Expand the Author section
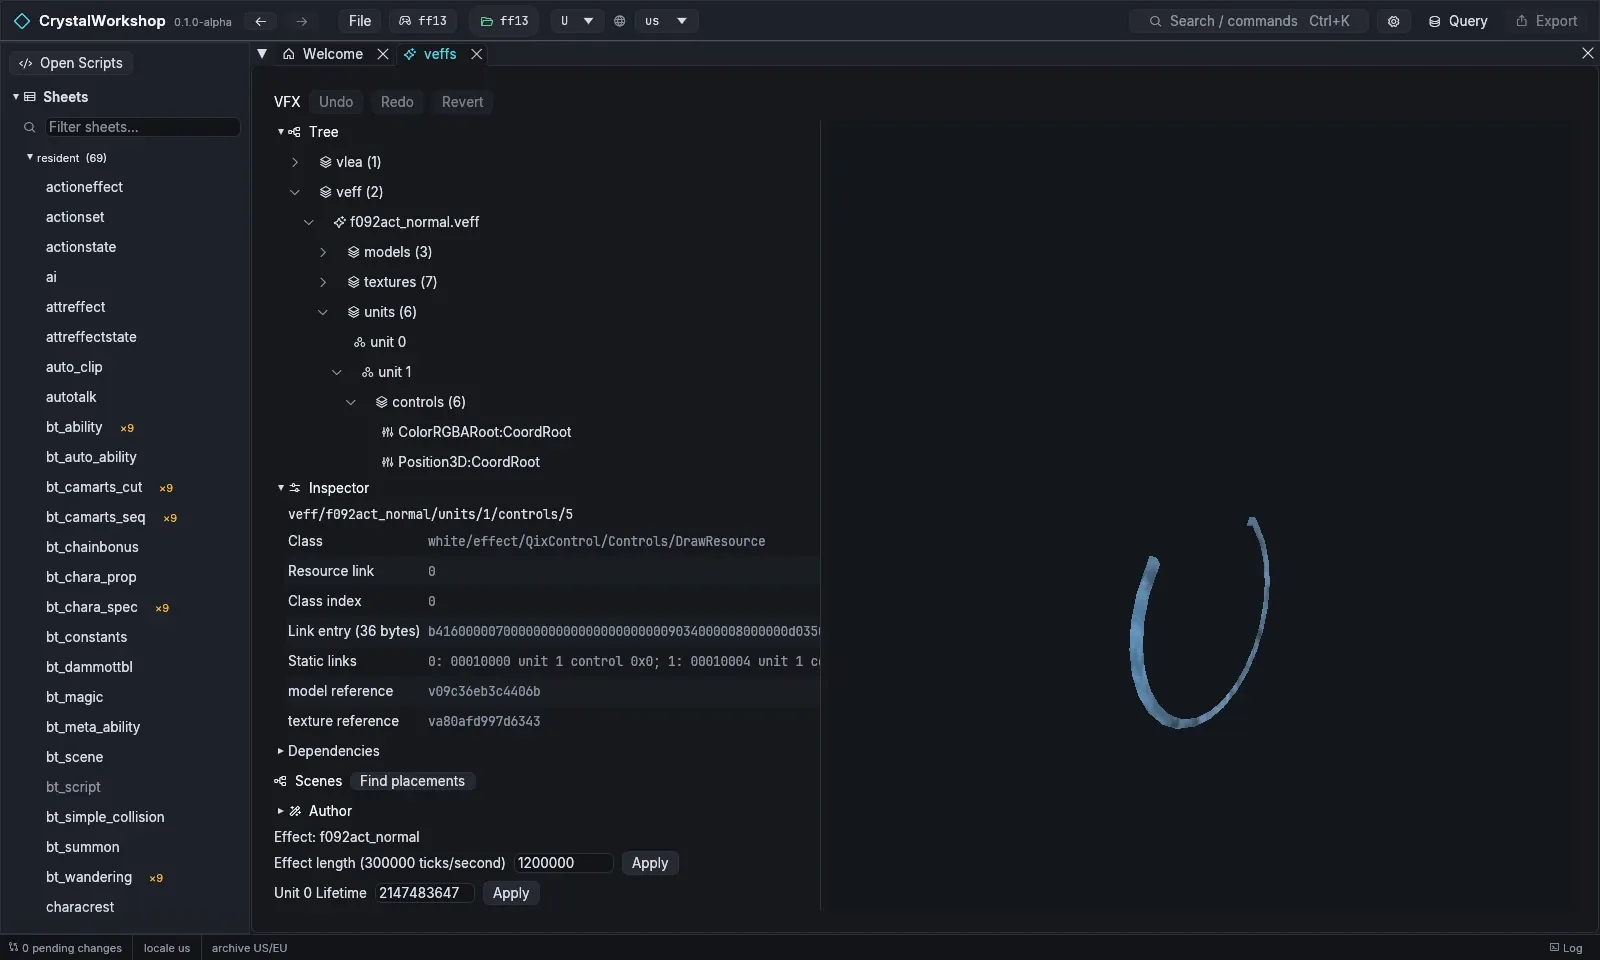1600x960 pixels. 281,811
